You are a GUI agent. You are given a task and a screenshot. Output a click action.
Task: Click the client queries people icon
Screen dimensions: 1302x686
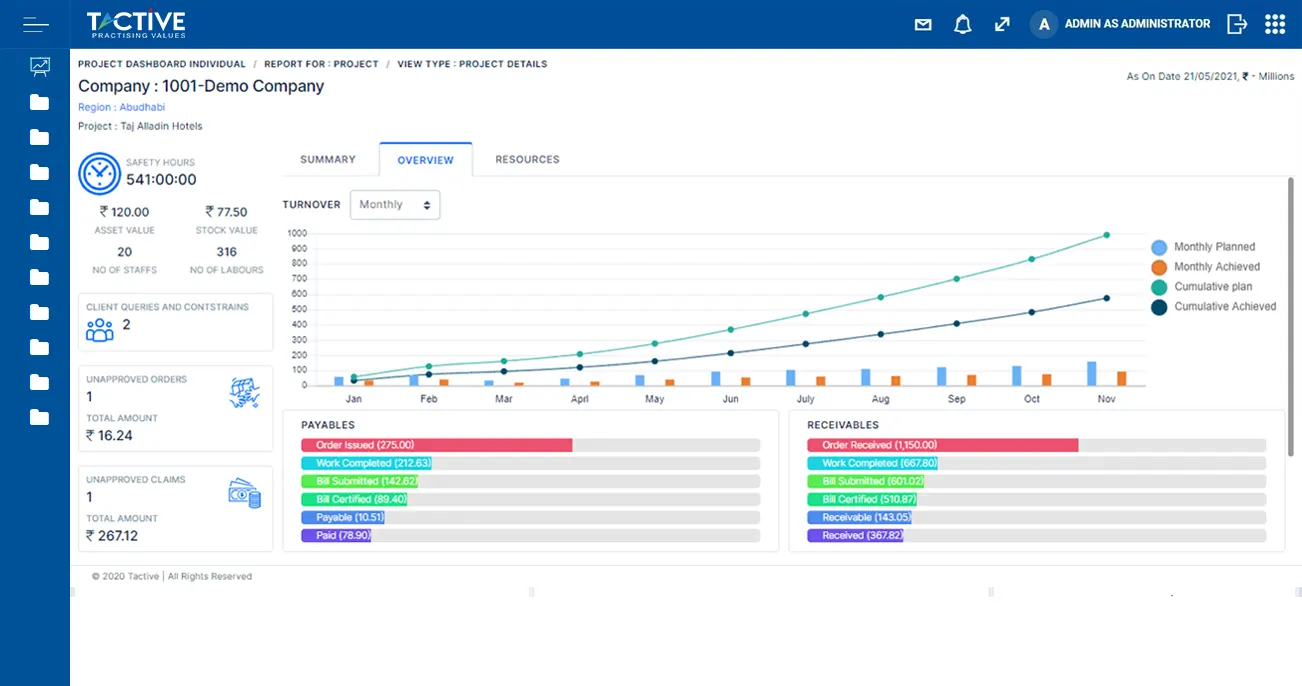100,328
